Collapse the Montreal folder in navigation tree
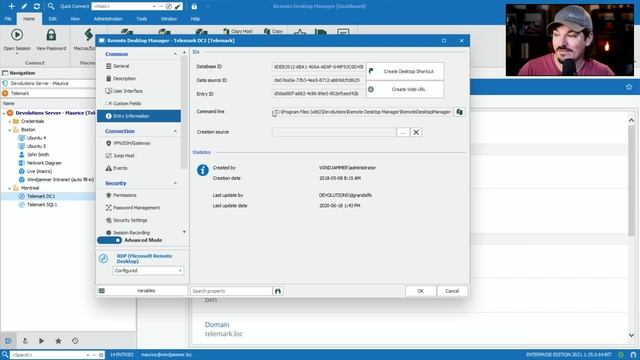The width and height of the screenshot is (640, 360). 10,188
